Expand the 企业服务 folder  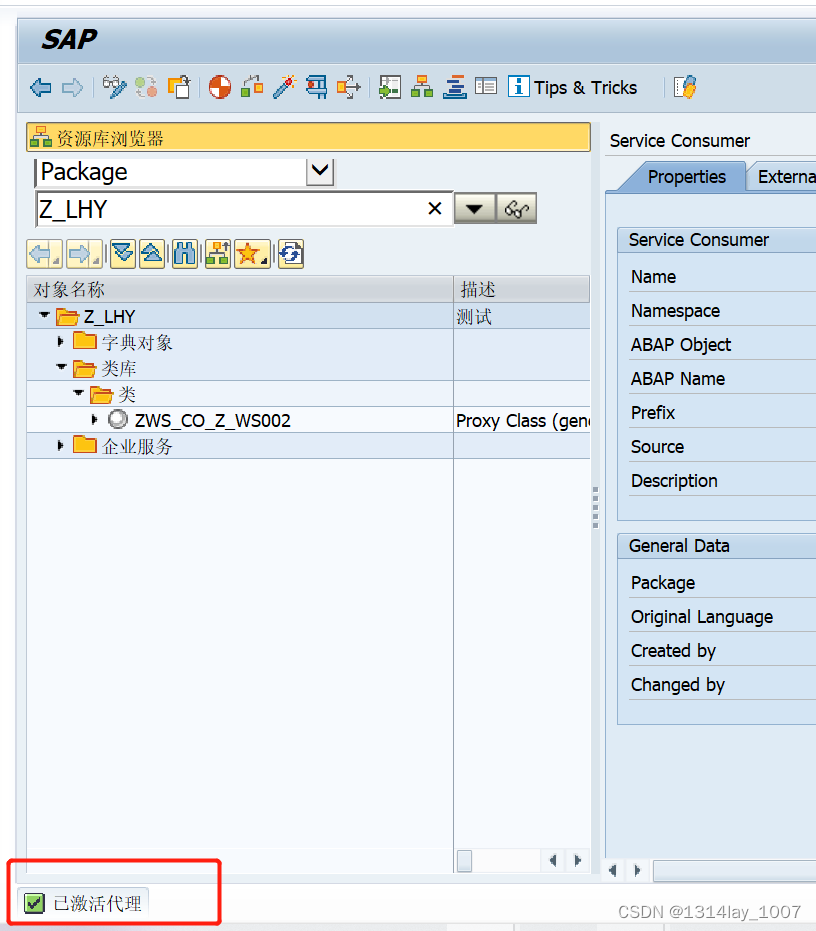pos(60,445)
